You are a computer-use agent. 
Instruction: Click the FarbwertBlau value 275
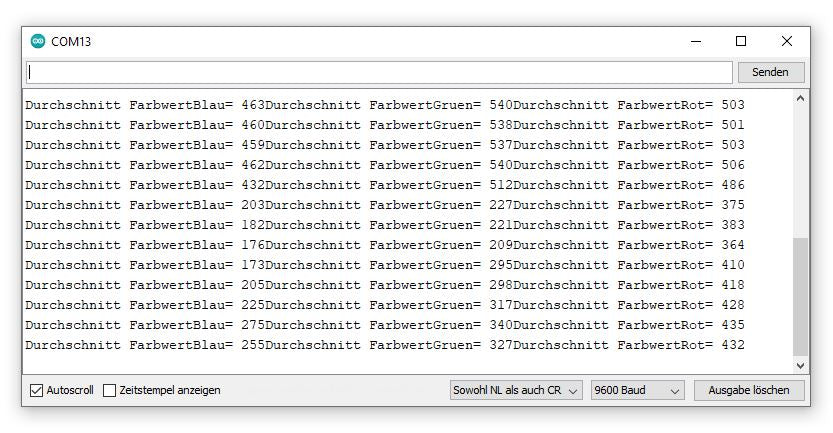click(253, 325)
